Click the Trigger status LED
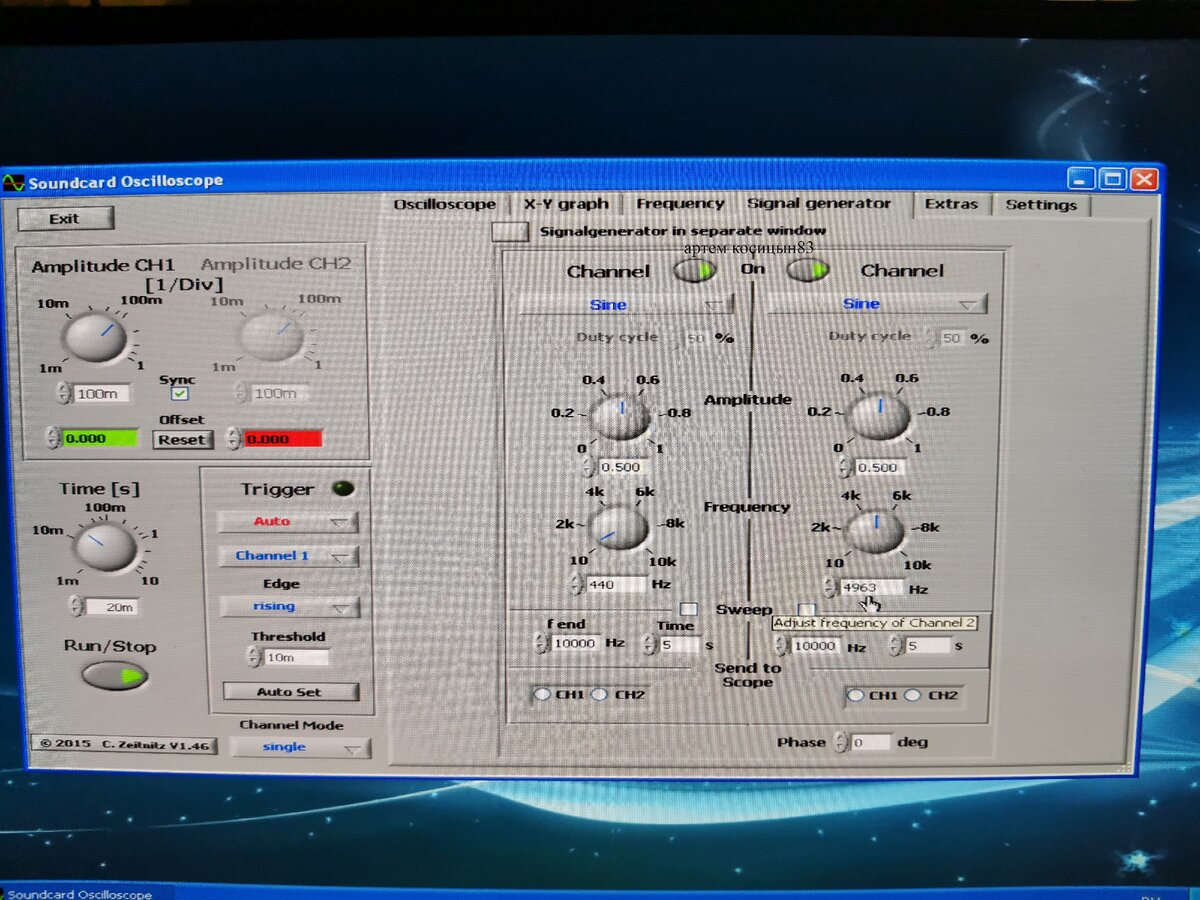Screen dimensions: 1200x900 coord(343,489)
